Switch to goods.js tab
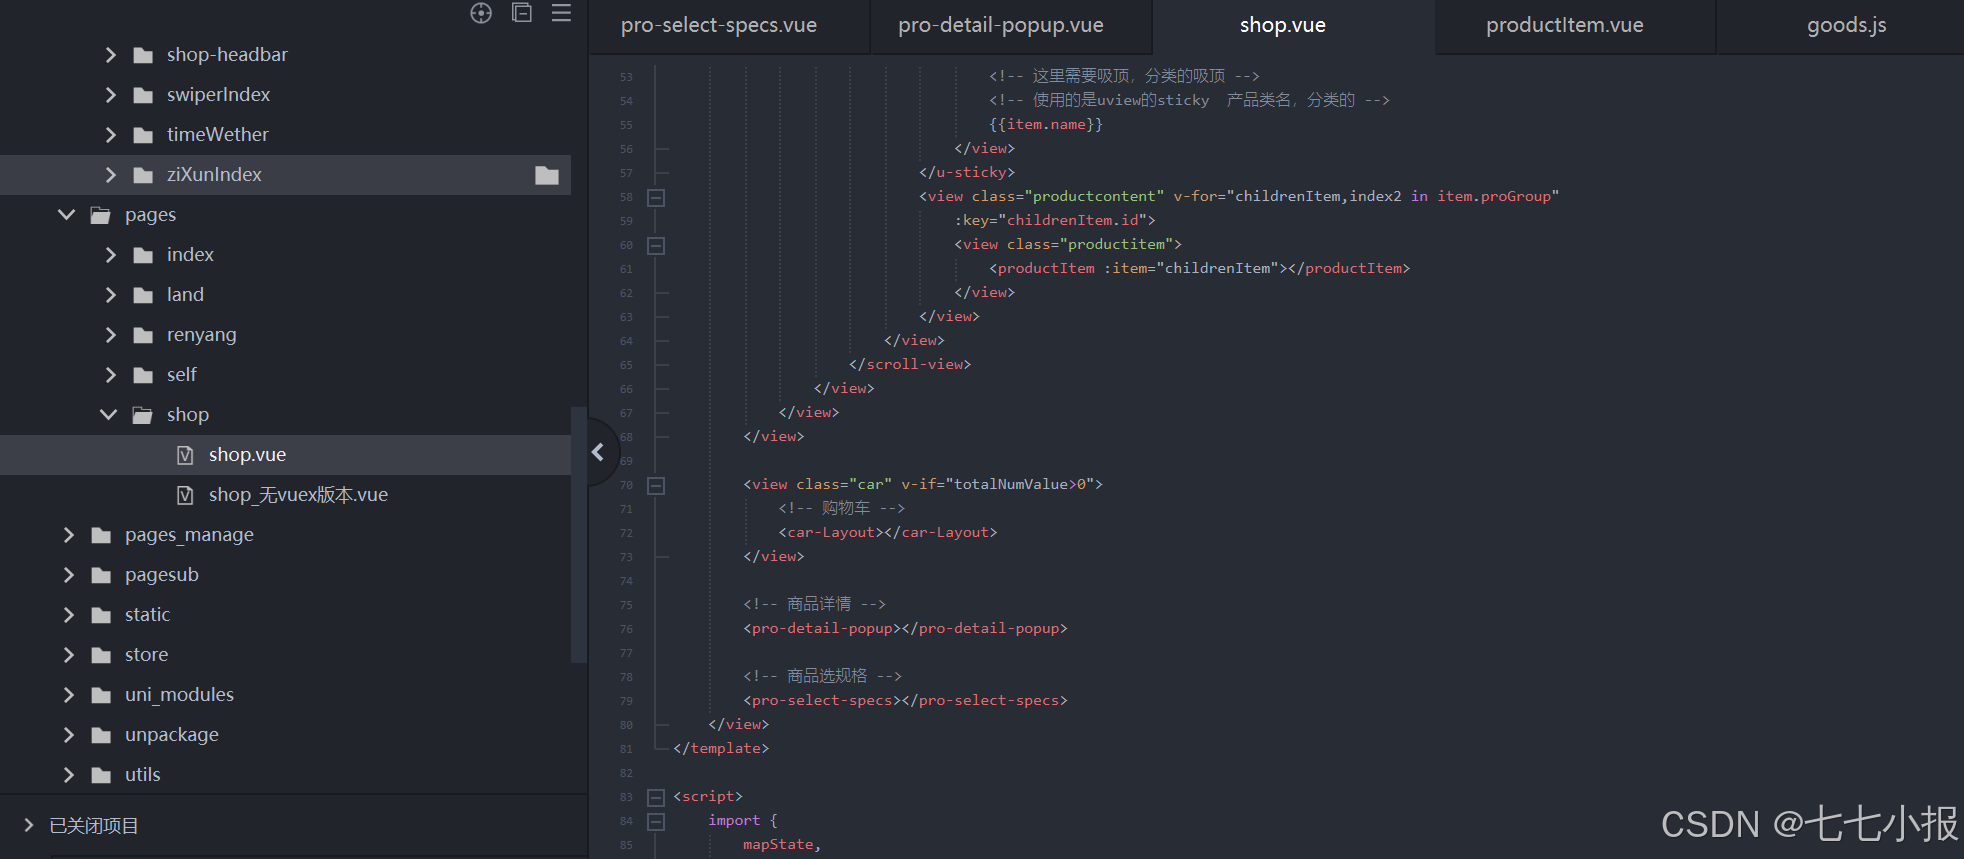 pos(1841,26)
